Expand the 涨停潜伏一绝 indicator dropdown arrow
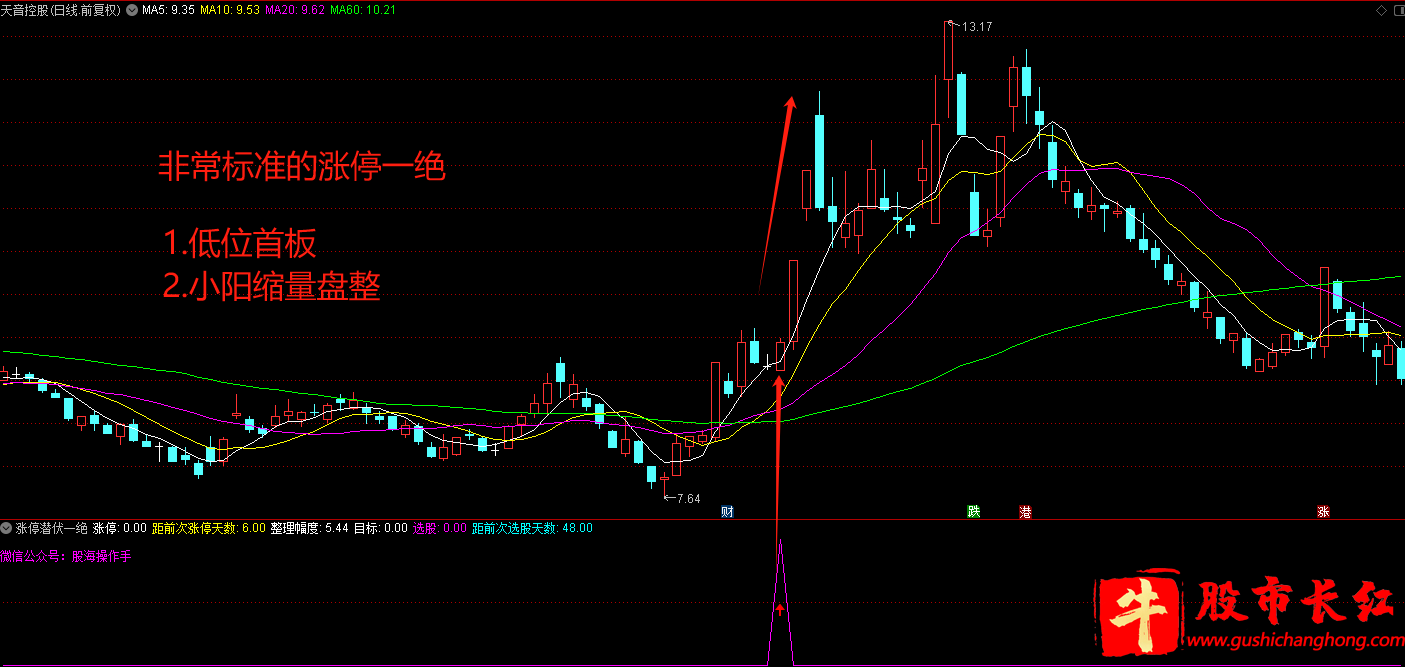This screenshot has height=667, width=1405. [x=6, y=528]
